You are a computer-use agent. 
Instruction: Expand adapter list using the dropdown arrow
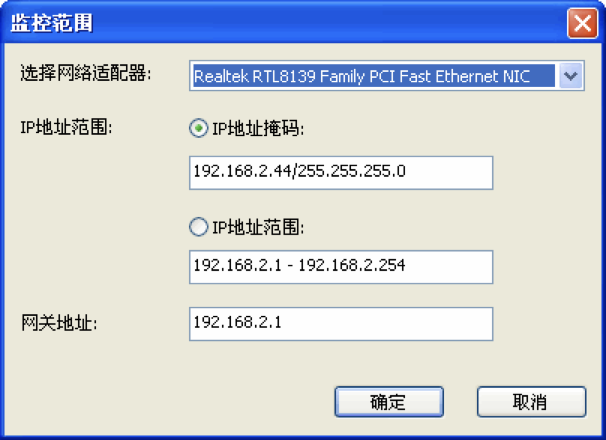click(571, 75)
